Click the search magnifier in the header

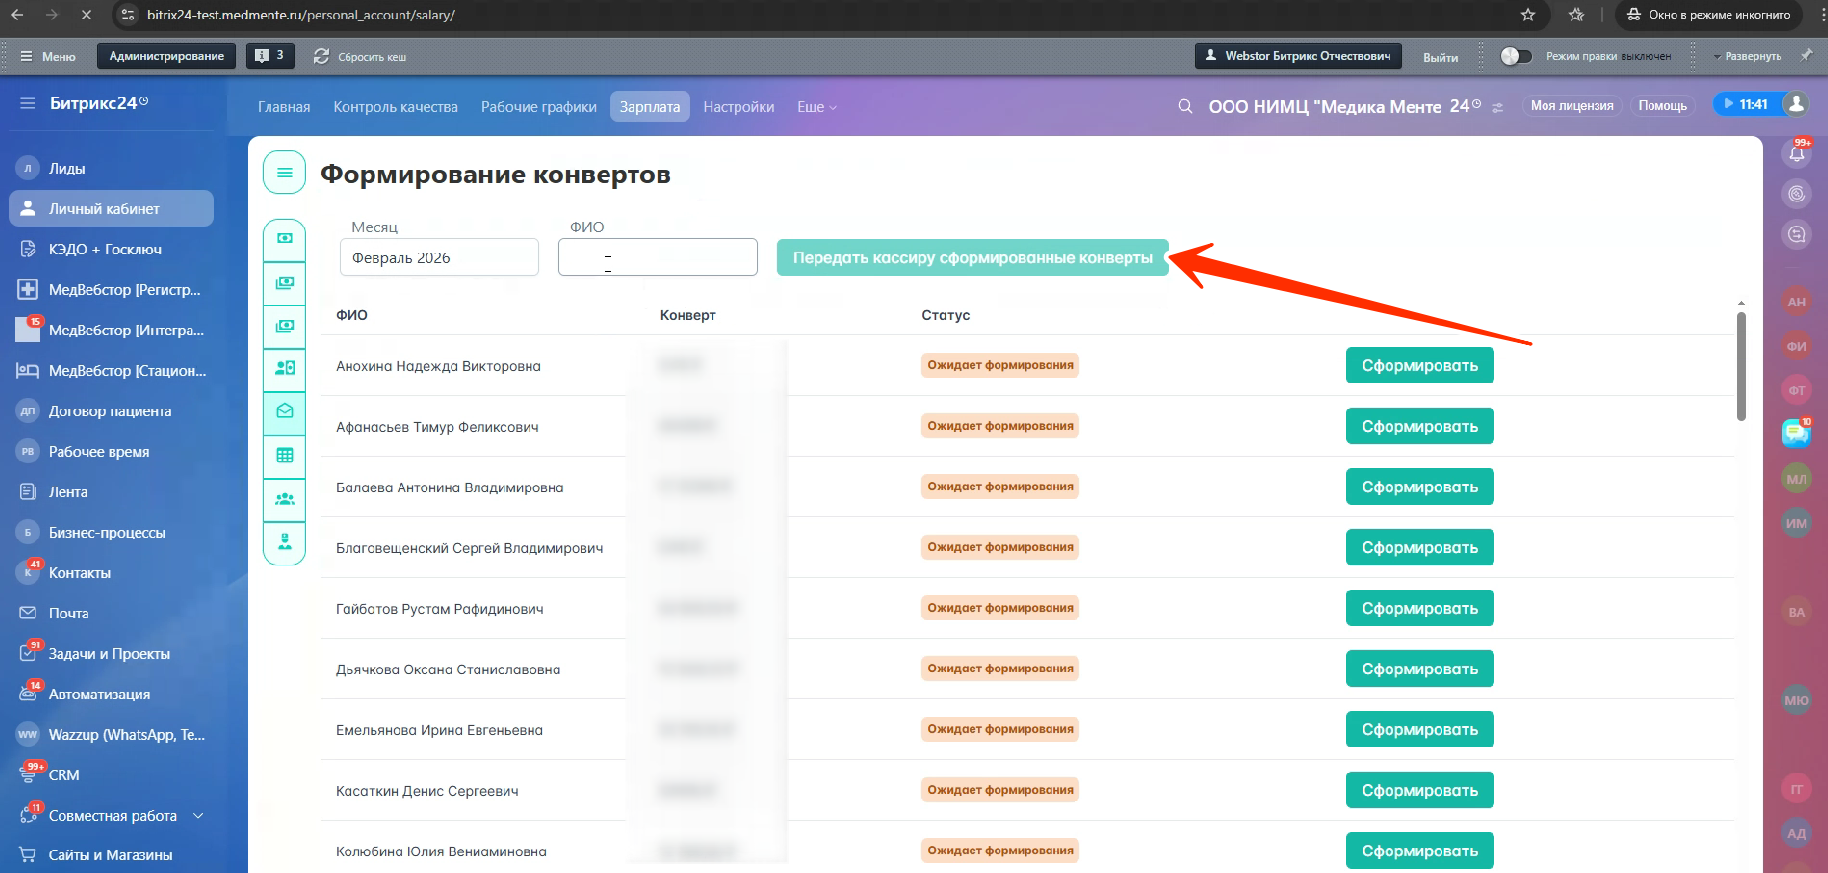[x=1185, y=106]
